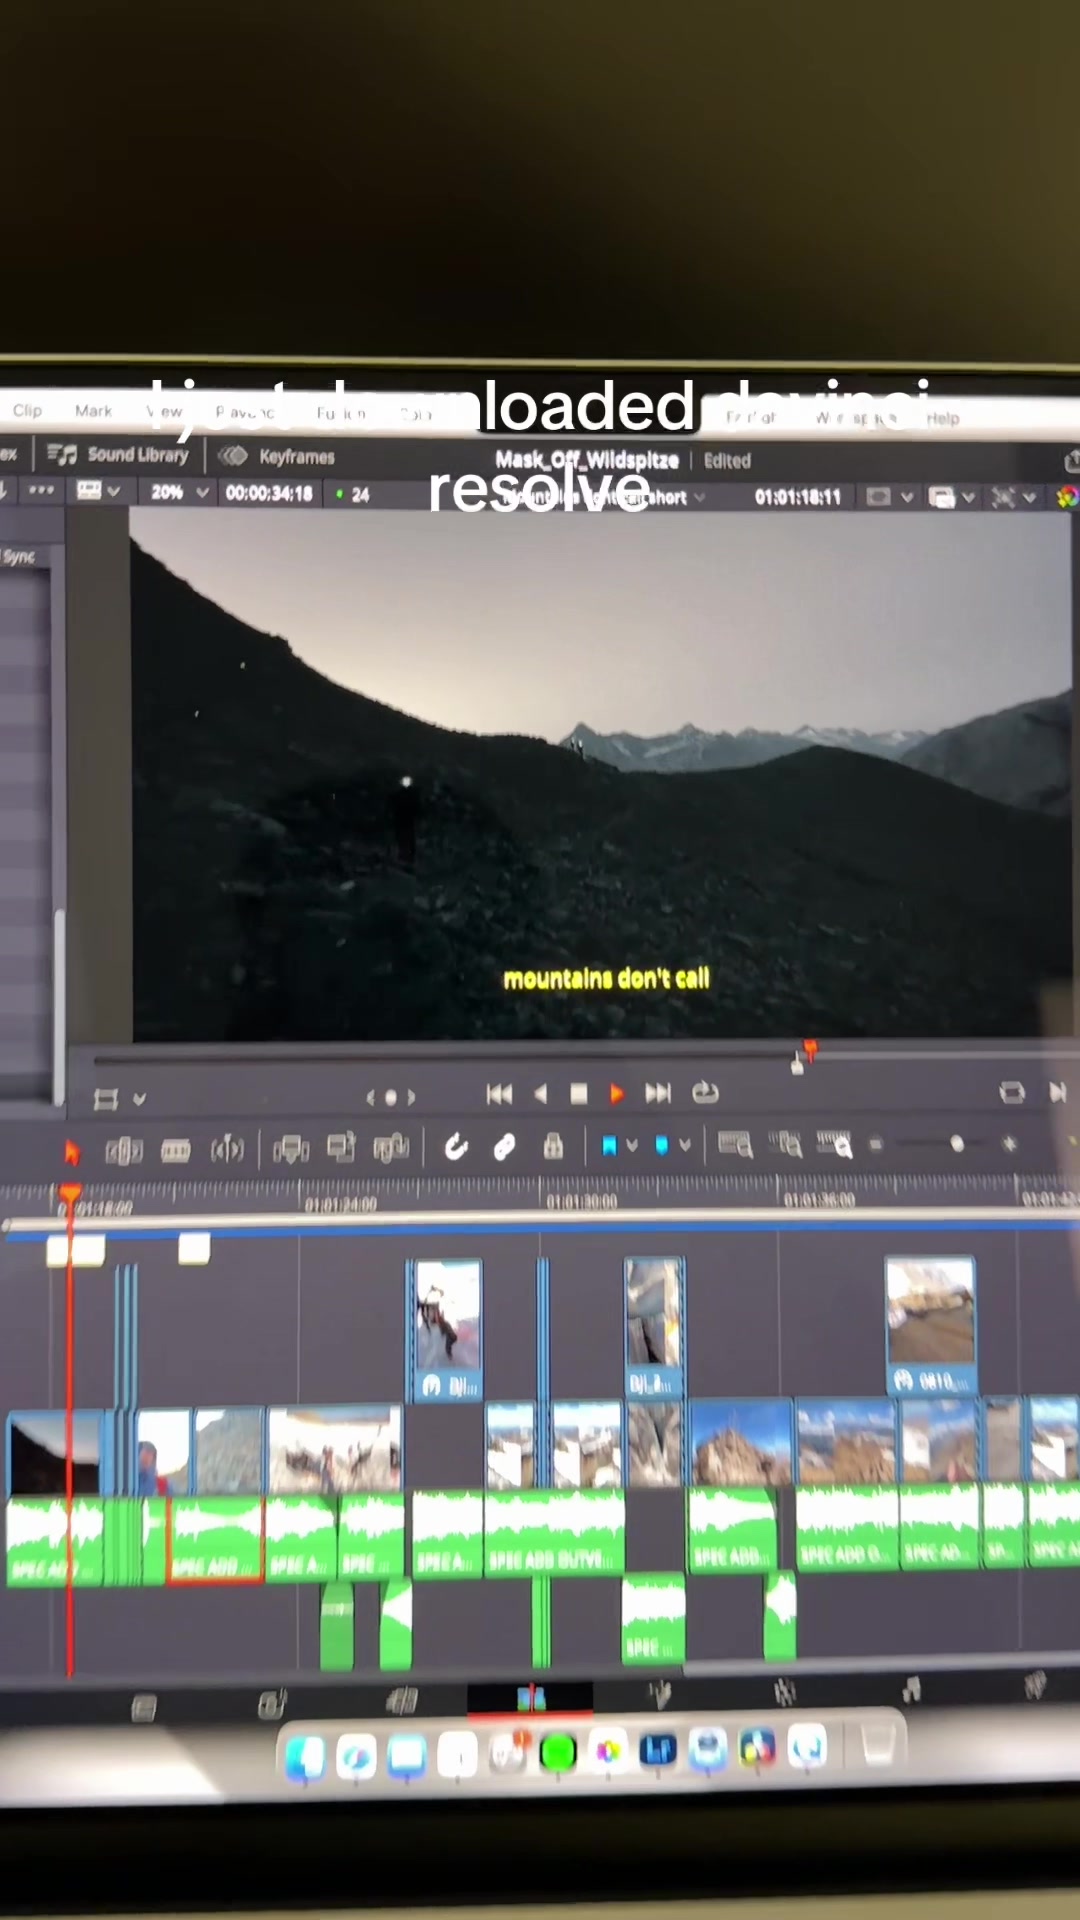Image resolution: width=1080 pixels, height=1920 pixels.
Task: Select the top-track clip near 01:01:36:00
Action: [931, 1325]
